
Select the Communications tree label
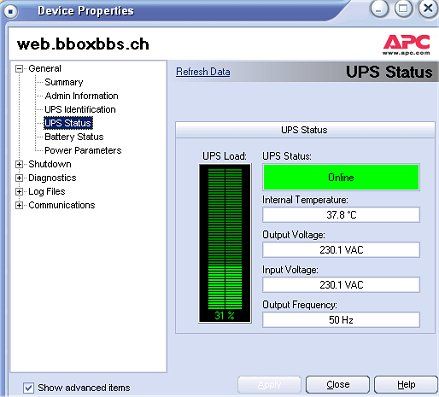click(x=62, y=205)
